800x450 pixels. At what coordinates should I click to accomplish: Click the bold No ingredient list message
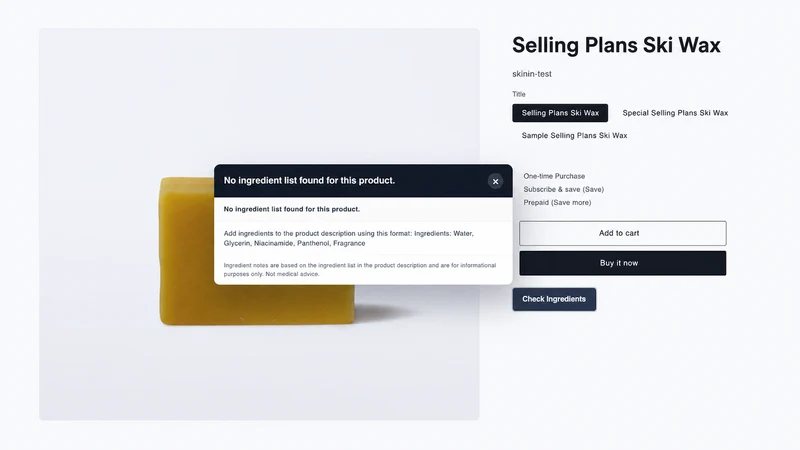291,209
